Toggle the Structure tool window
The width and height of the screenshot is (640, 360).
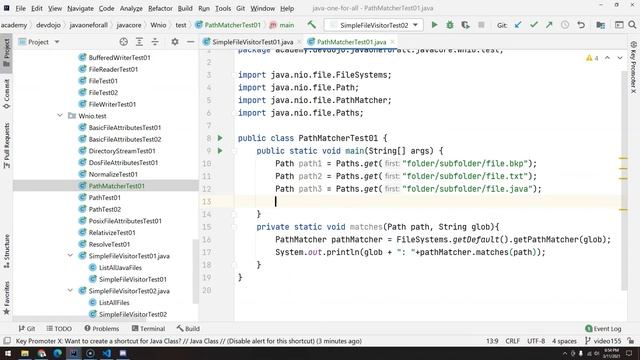tap(7, 251)
